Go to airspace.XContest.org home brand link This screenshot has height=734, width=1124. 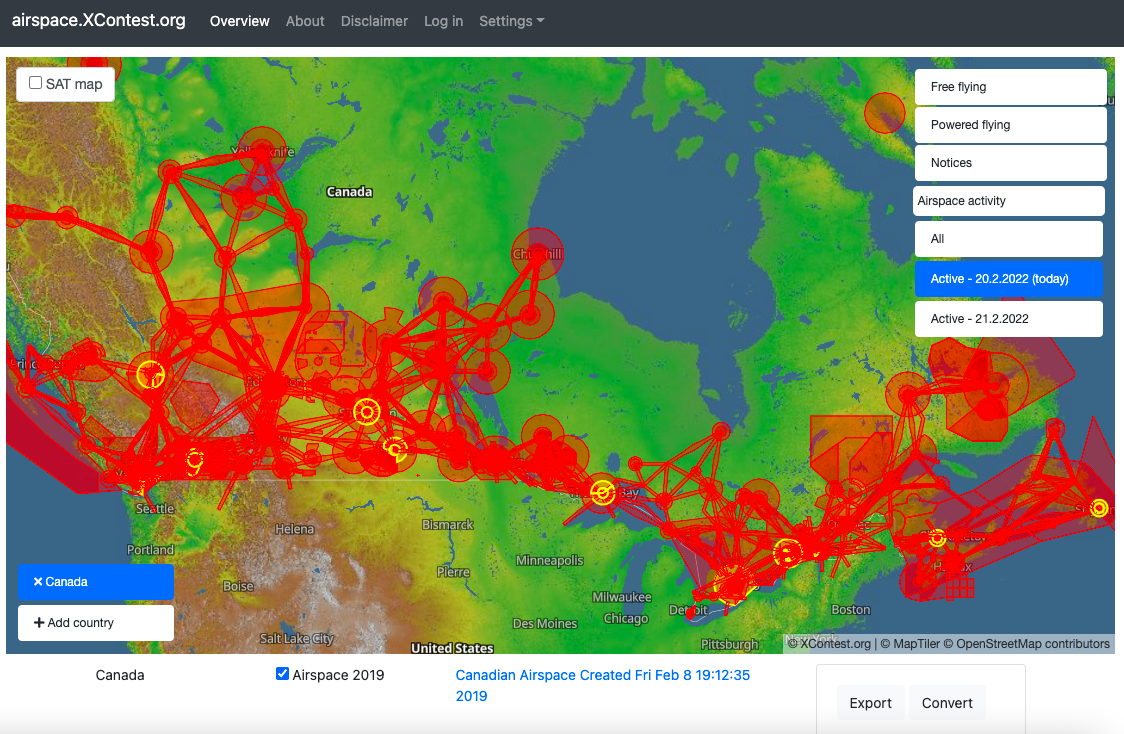coord(99,20)
